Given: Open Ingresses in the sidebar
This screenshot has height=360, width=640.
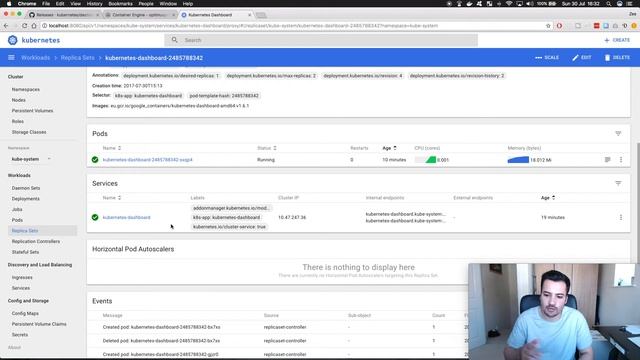Looking at the screenshot, I should pos(22,277).
